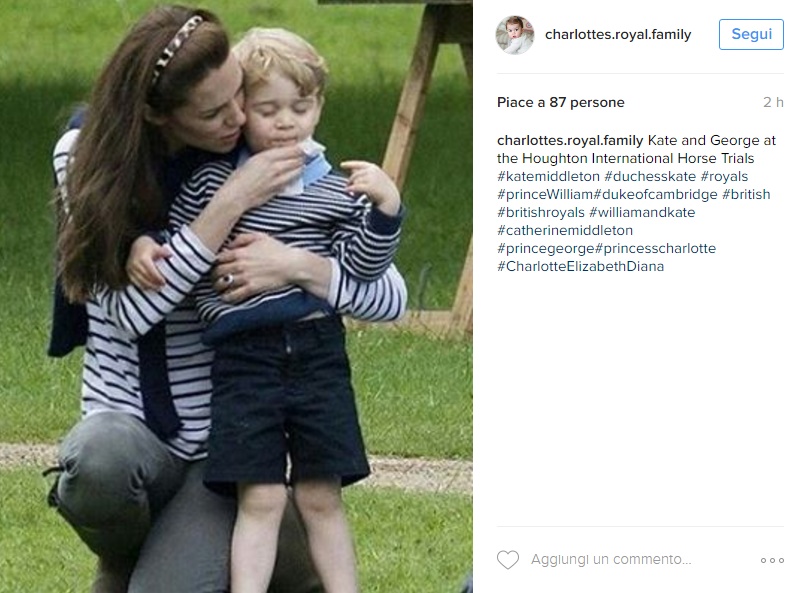The image size is (785, 593).
Task: Open the #british hashtag link
Action: point(746,194)
